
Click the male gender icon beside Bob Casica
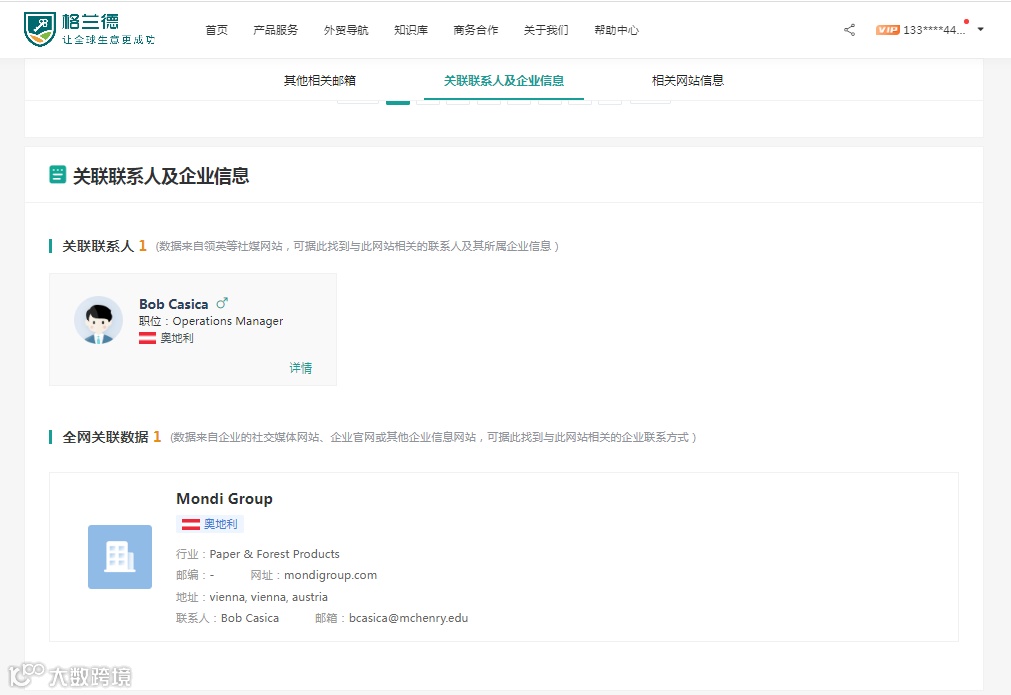click(x=222, y=303)
